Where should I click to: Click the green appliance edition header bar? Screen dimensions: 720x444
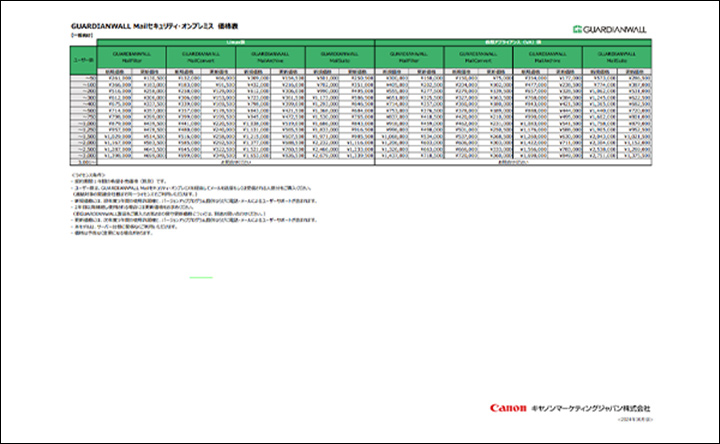[513, 41]
